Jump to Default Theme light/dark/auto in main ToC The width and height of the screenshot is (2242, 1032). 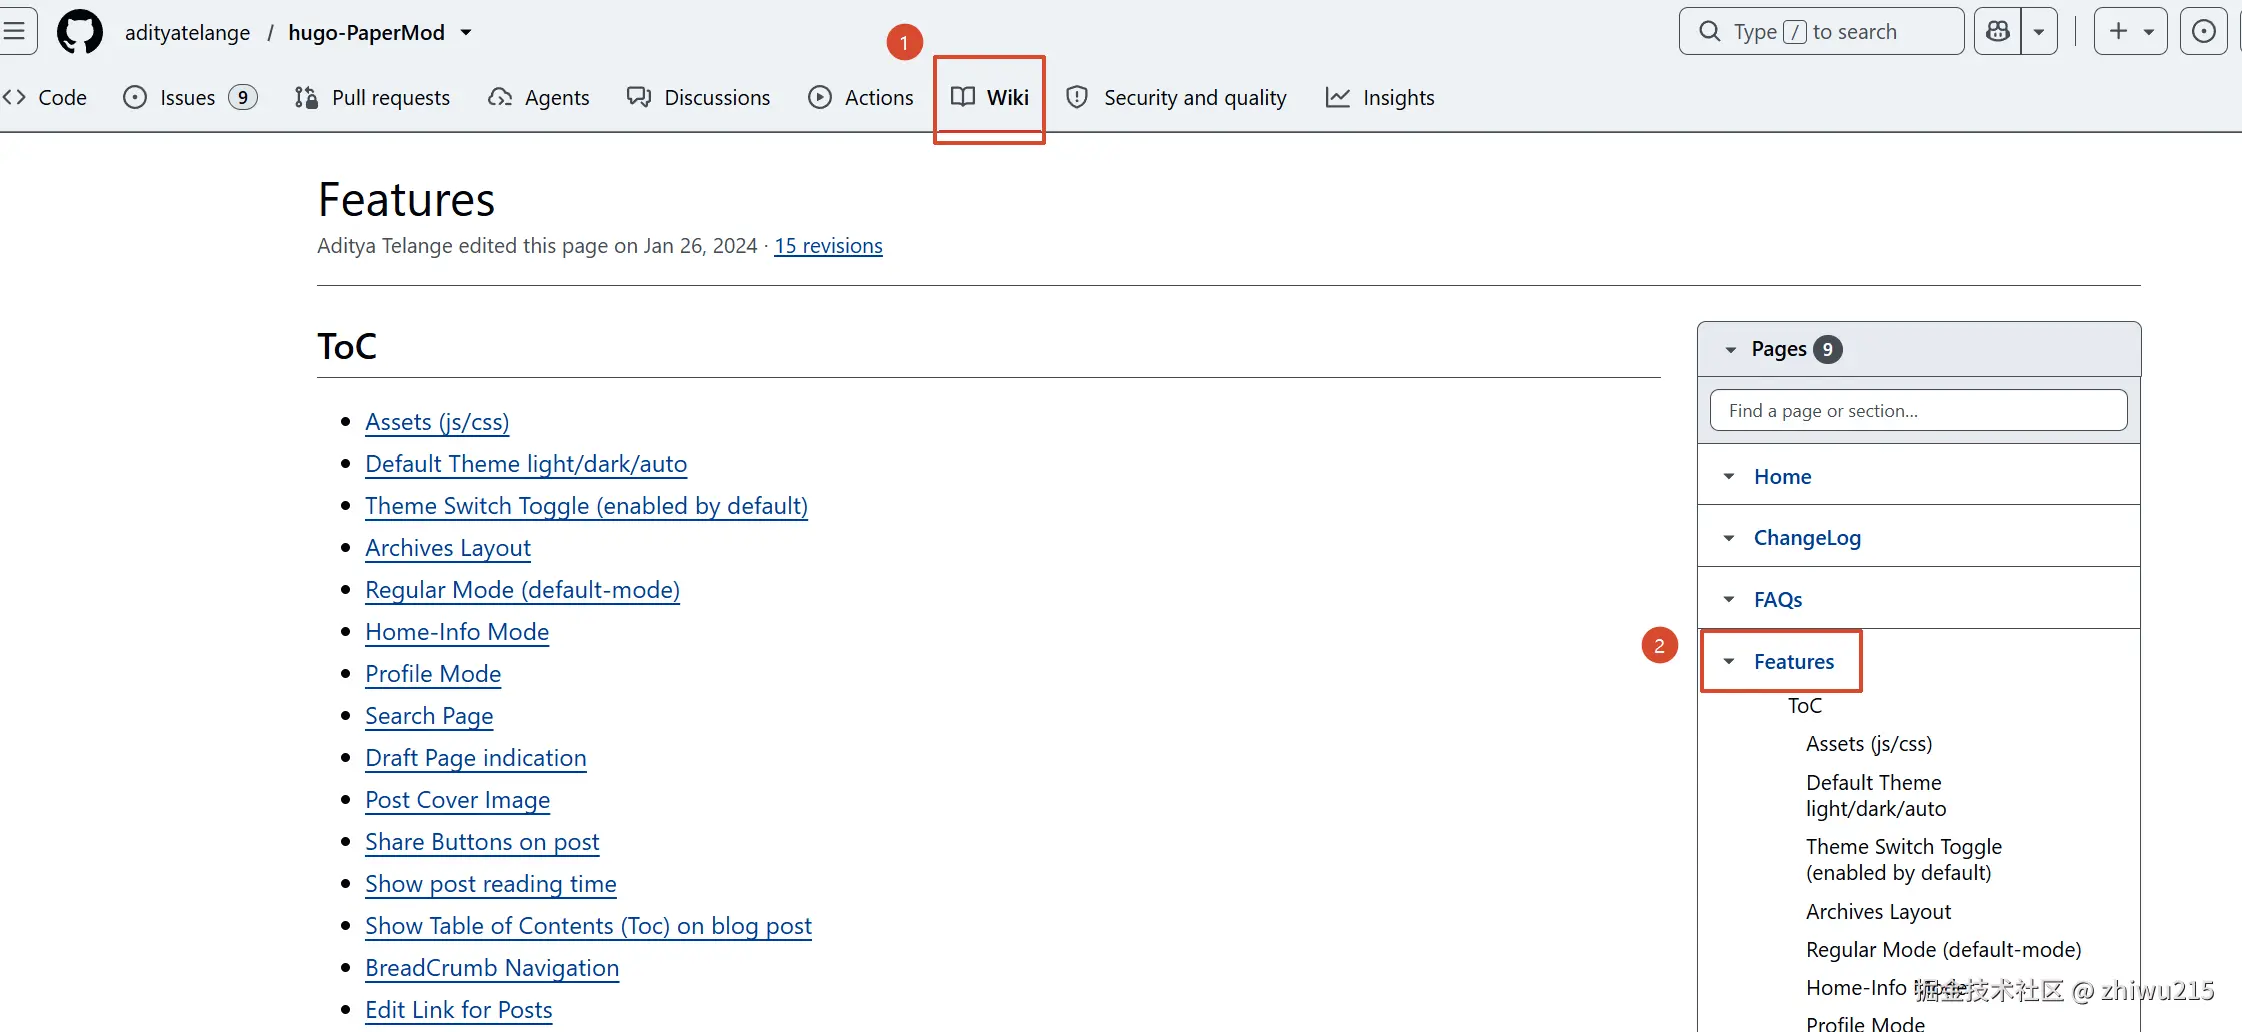(x=526, y=464)
